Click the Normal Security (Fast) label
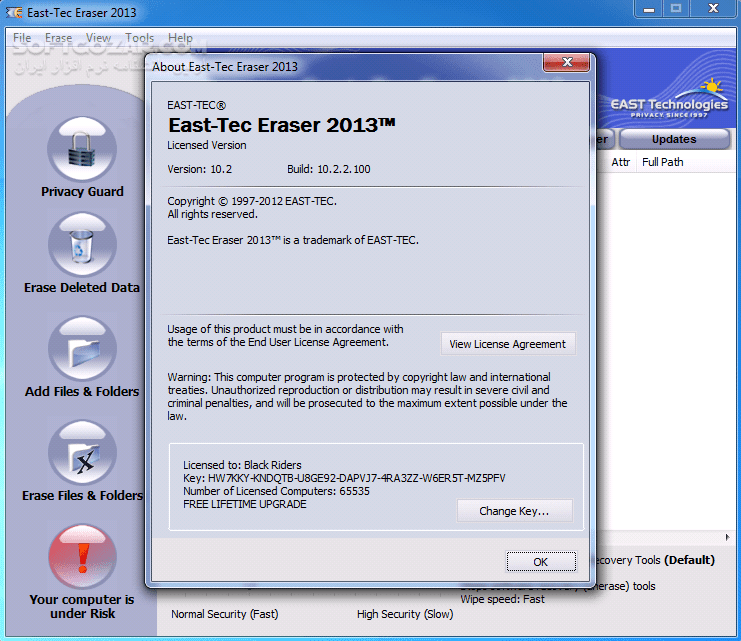Screen dimensions: 741x641 pyautogui.click(x=224, y=614)
